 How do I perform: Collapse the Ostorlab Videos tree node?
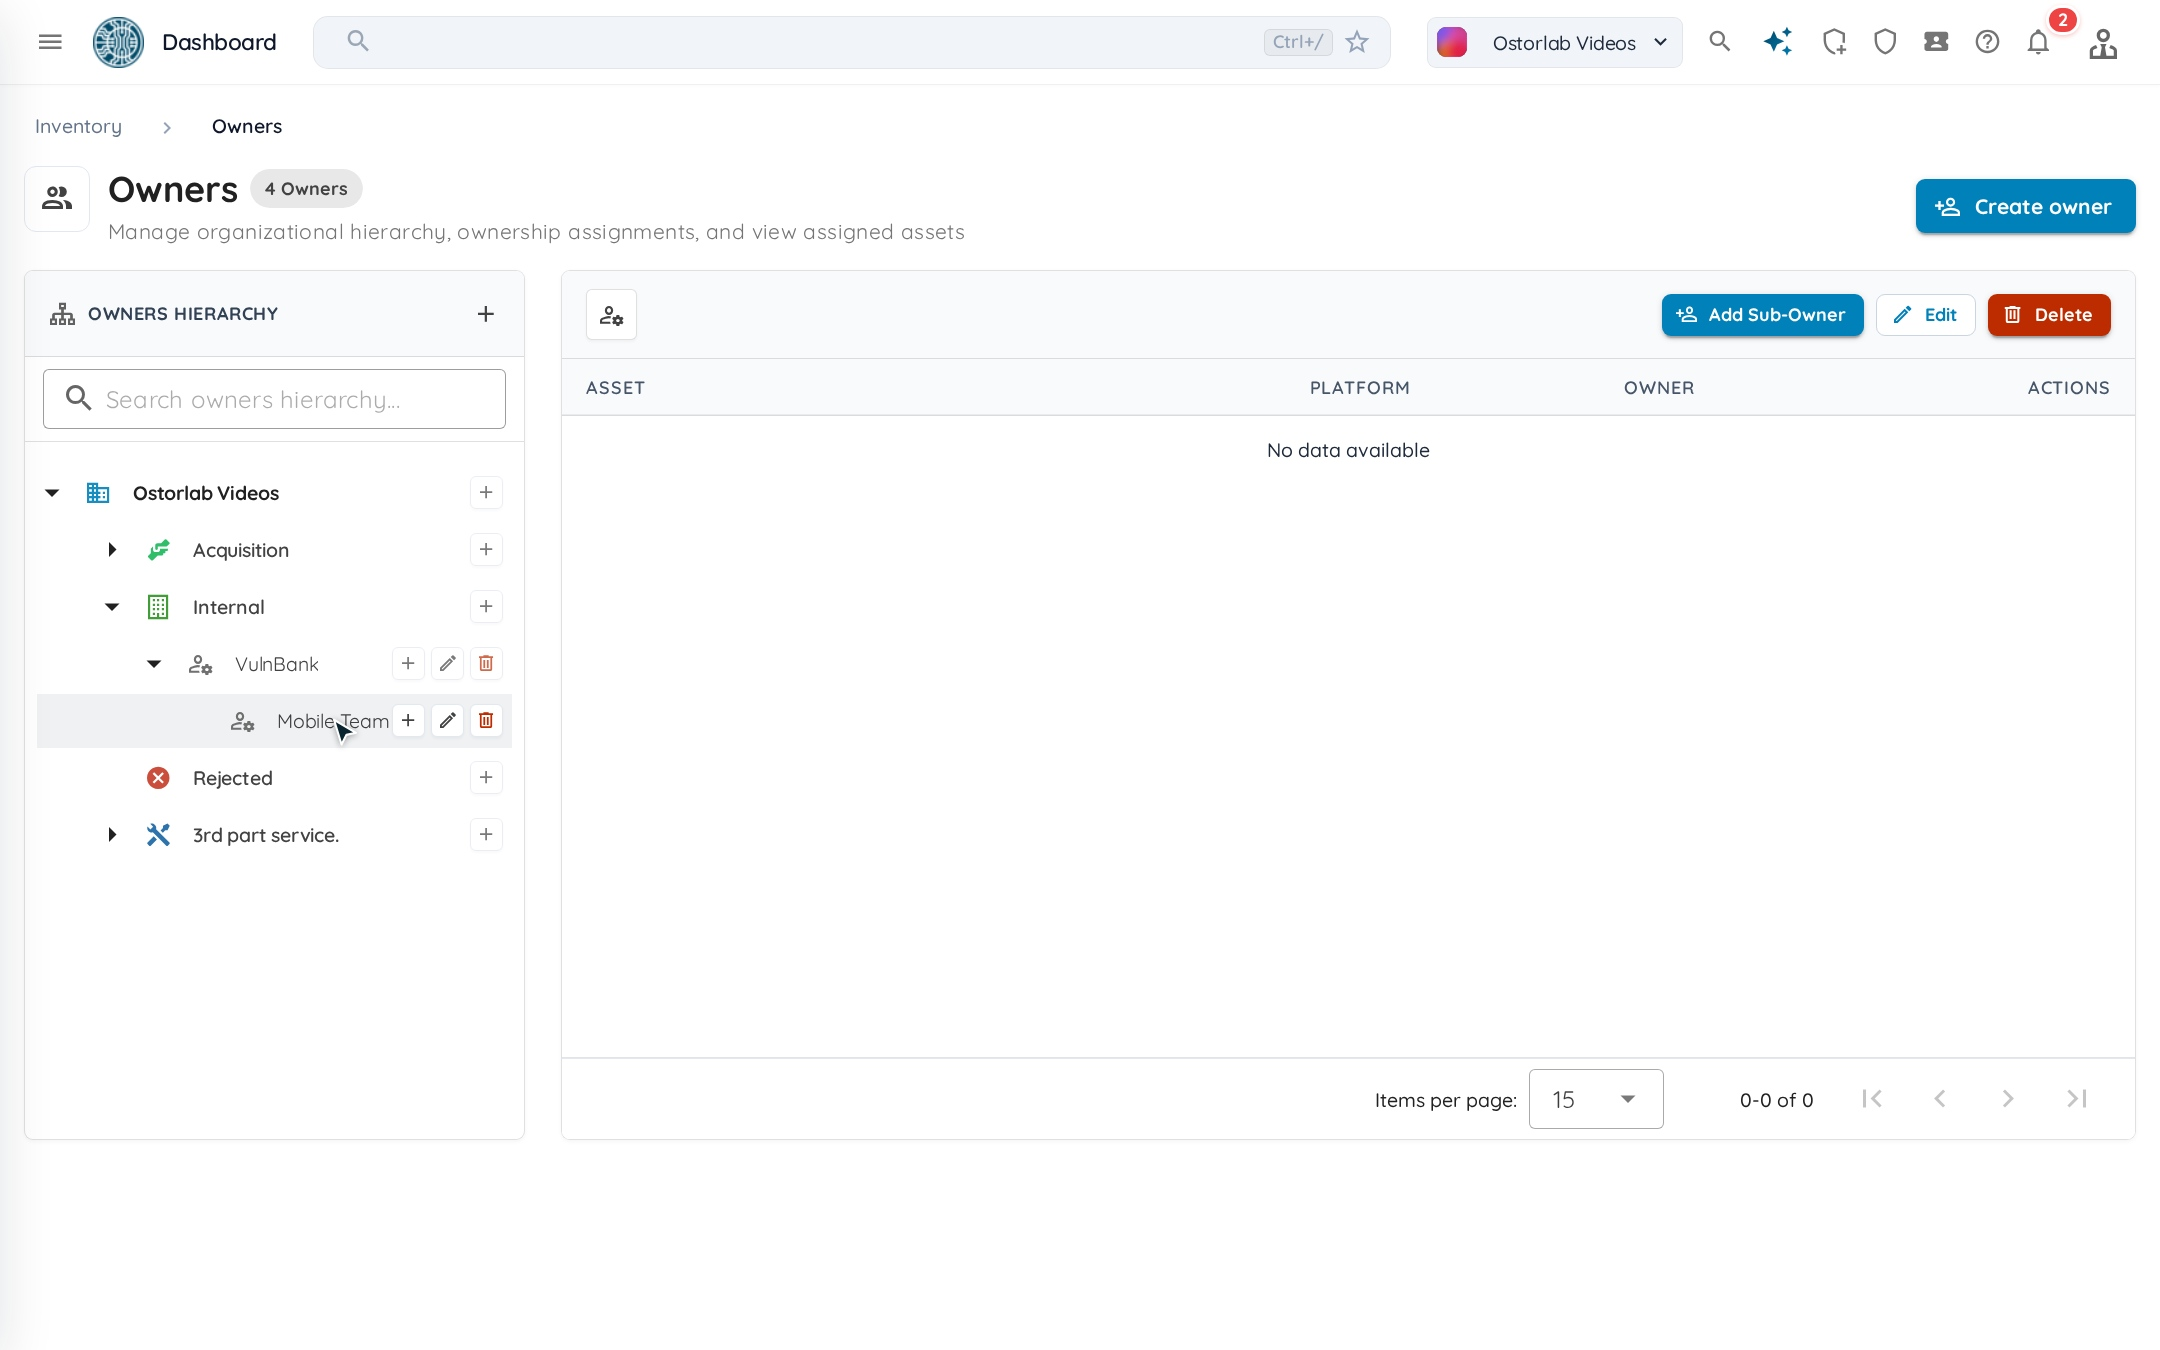point(52,493)
